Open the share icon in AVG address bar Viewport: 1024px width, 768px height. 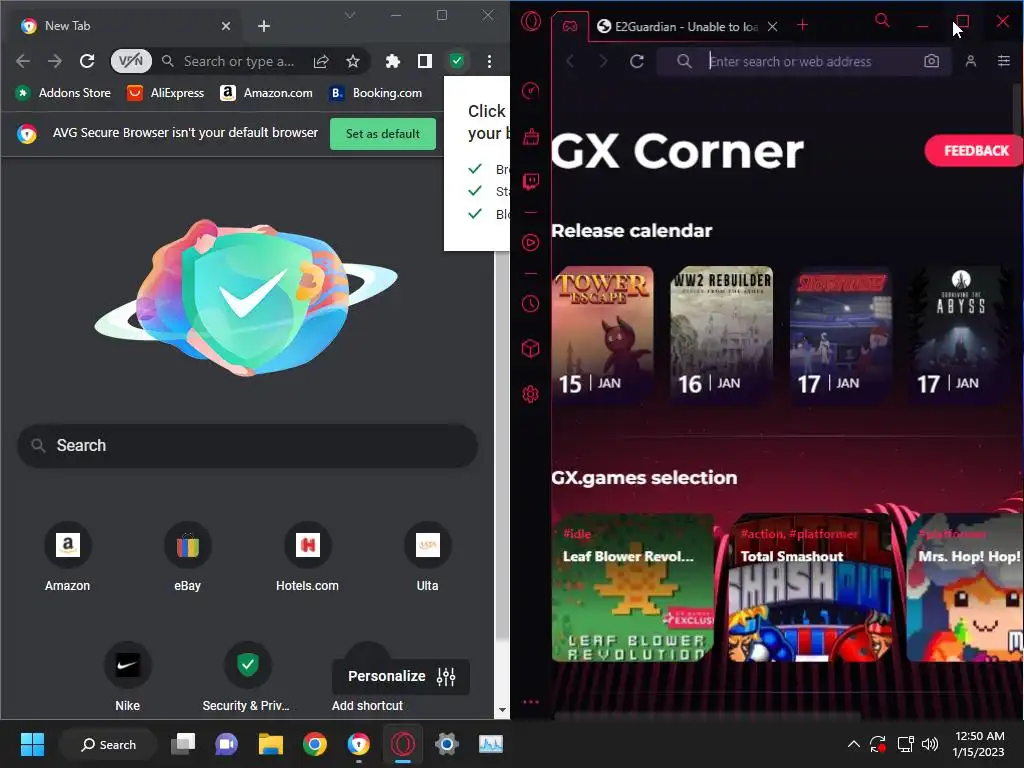tap(321, 61)
